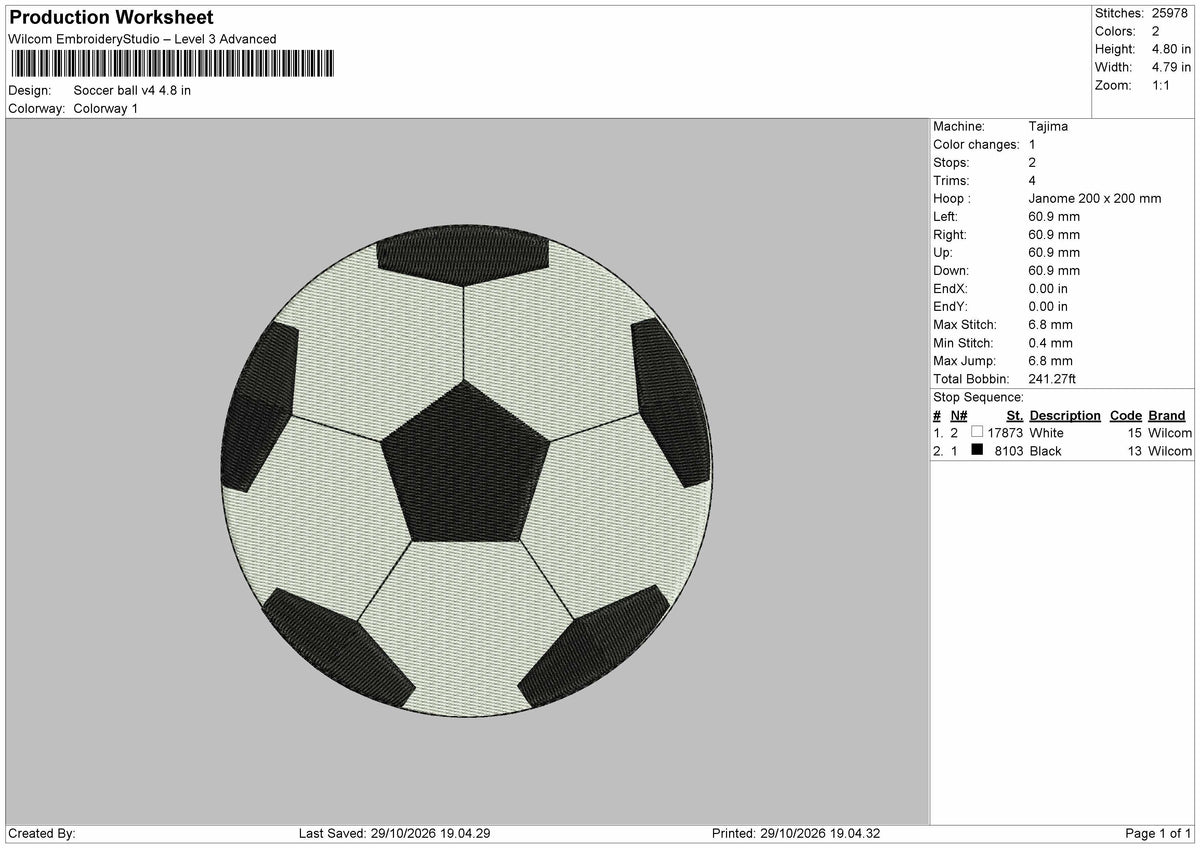Select the Machine value 'Tajima'
This screenshot has height=848, width=1200.
pyautogui.click(x=1048, y=126)
